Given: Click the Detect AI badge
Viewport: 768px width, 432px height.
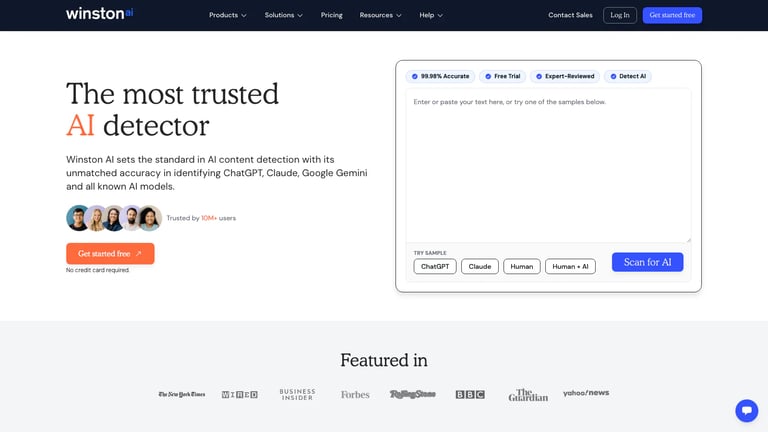Looking at the screenshot, I should [x=627, y=76].
